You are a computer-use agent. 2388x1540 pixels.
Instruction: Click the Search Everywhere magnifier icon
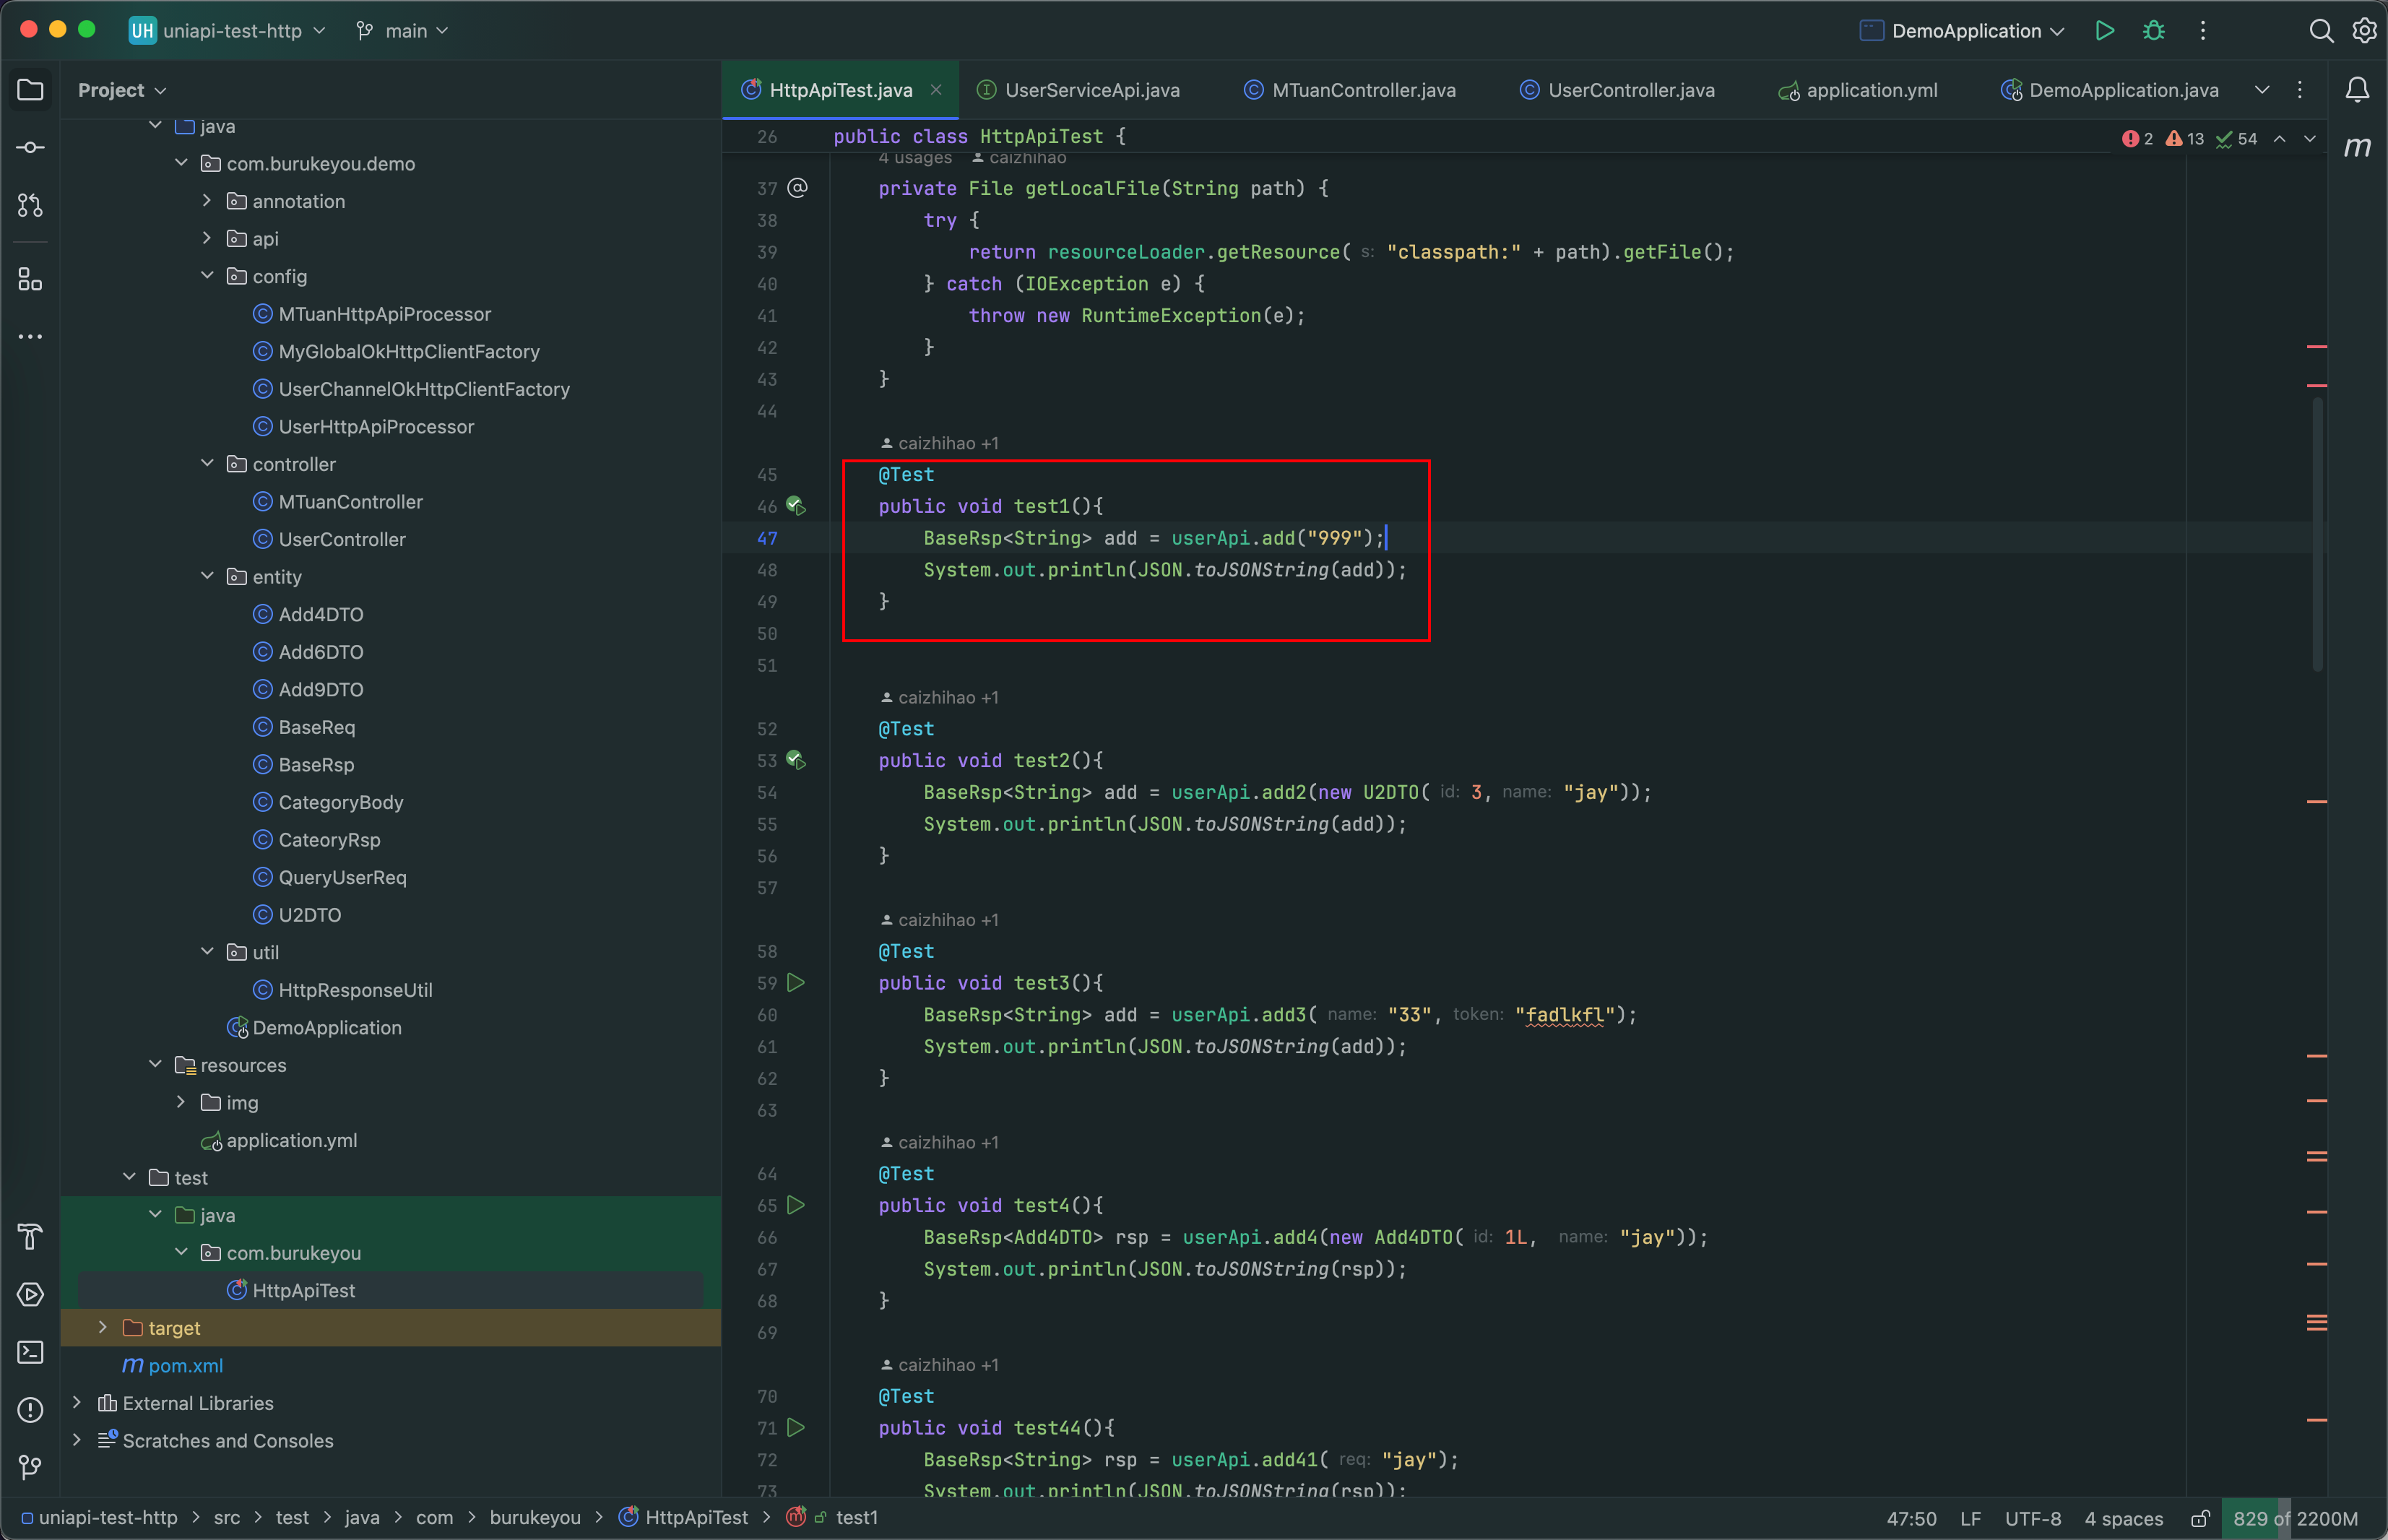pos(2320,31)
